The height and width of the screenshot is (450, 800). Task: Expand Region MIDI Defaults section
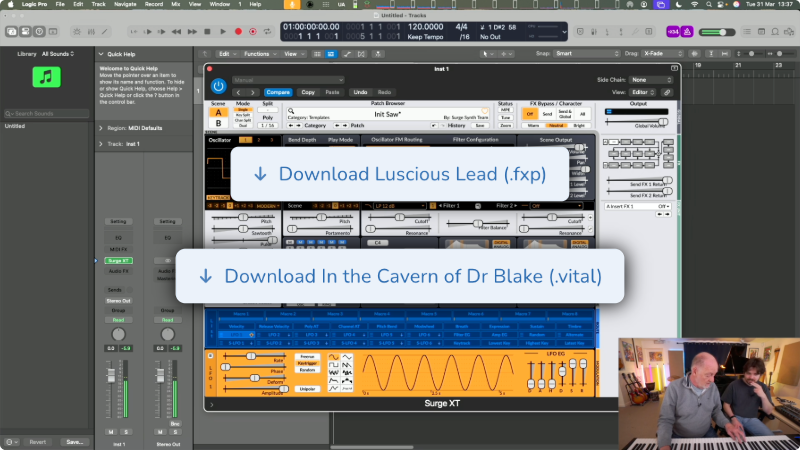(x=101, y=128)
